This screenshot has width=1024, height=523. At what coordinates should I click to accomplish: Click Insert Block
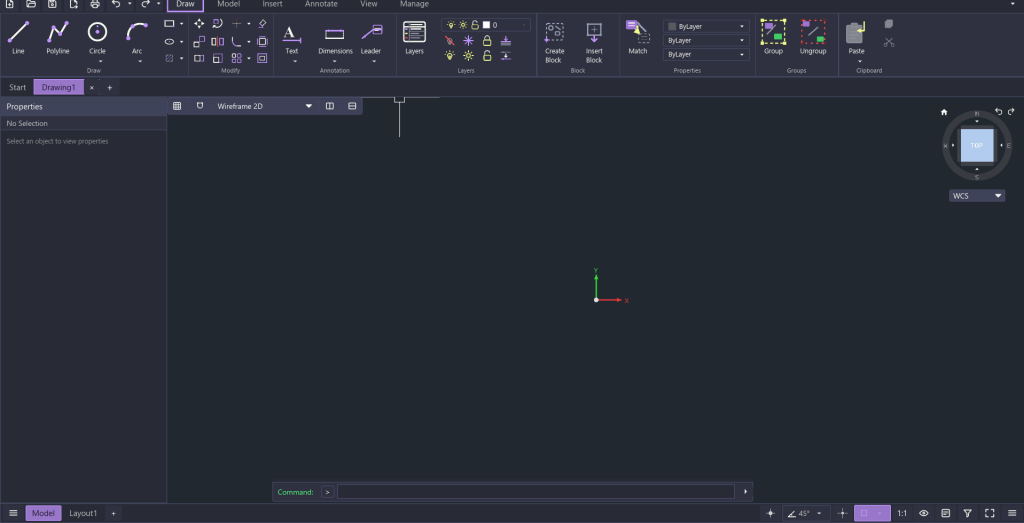[594, 42]
